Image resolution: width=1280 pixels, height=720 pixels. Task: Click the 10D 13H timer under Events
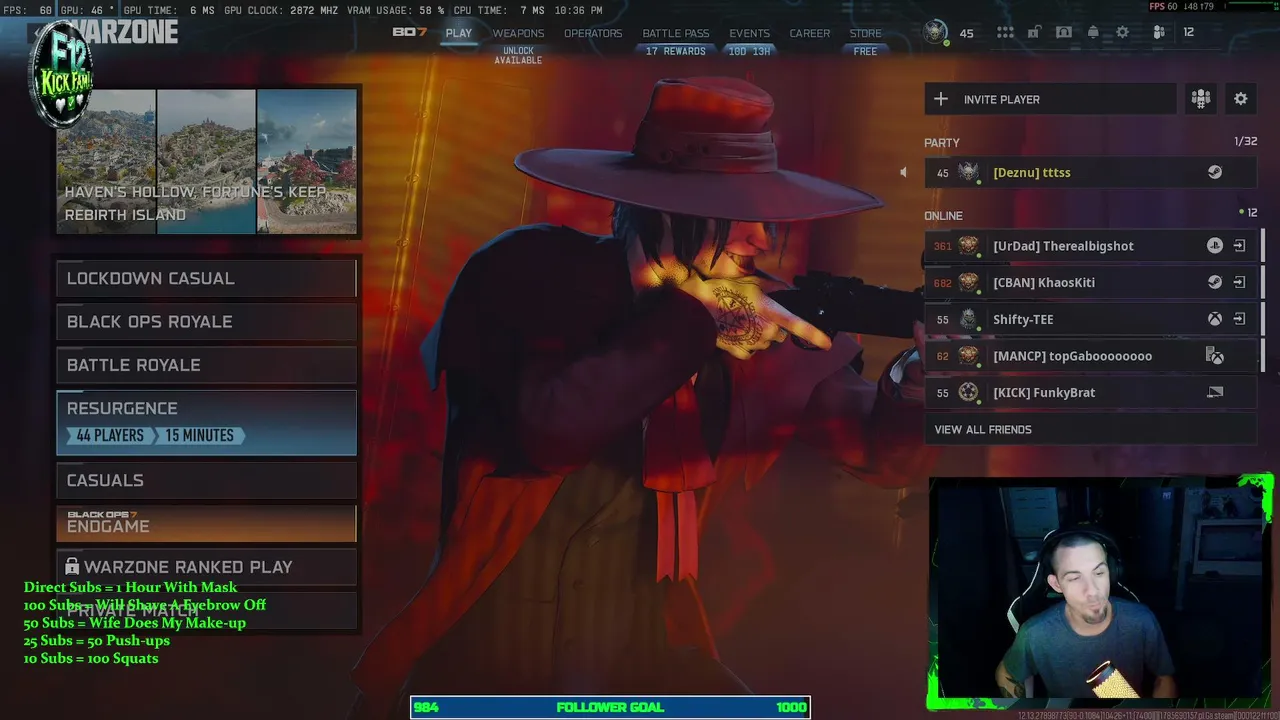(x=749, y=51)
